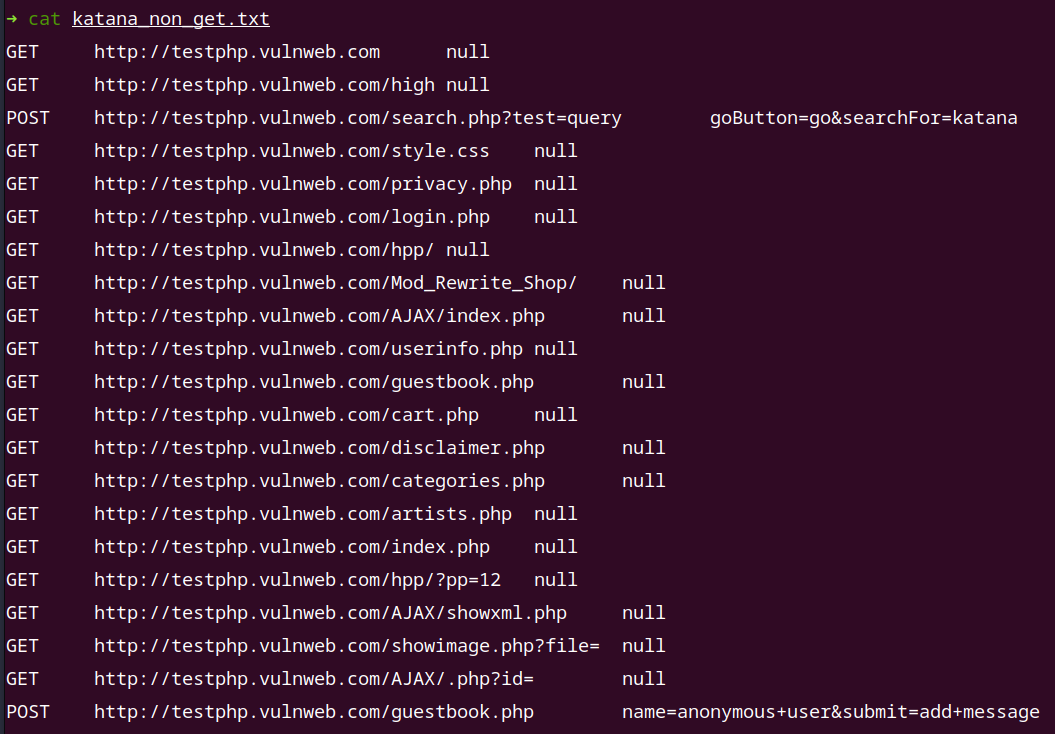Open the style.css URL line
This screenshot has height=734, width=1055.
tap(292, 151)
